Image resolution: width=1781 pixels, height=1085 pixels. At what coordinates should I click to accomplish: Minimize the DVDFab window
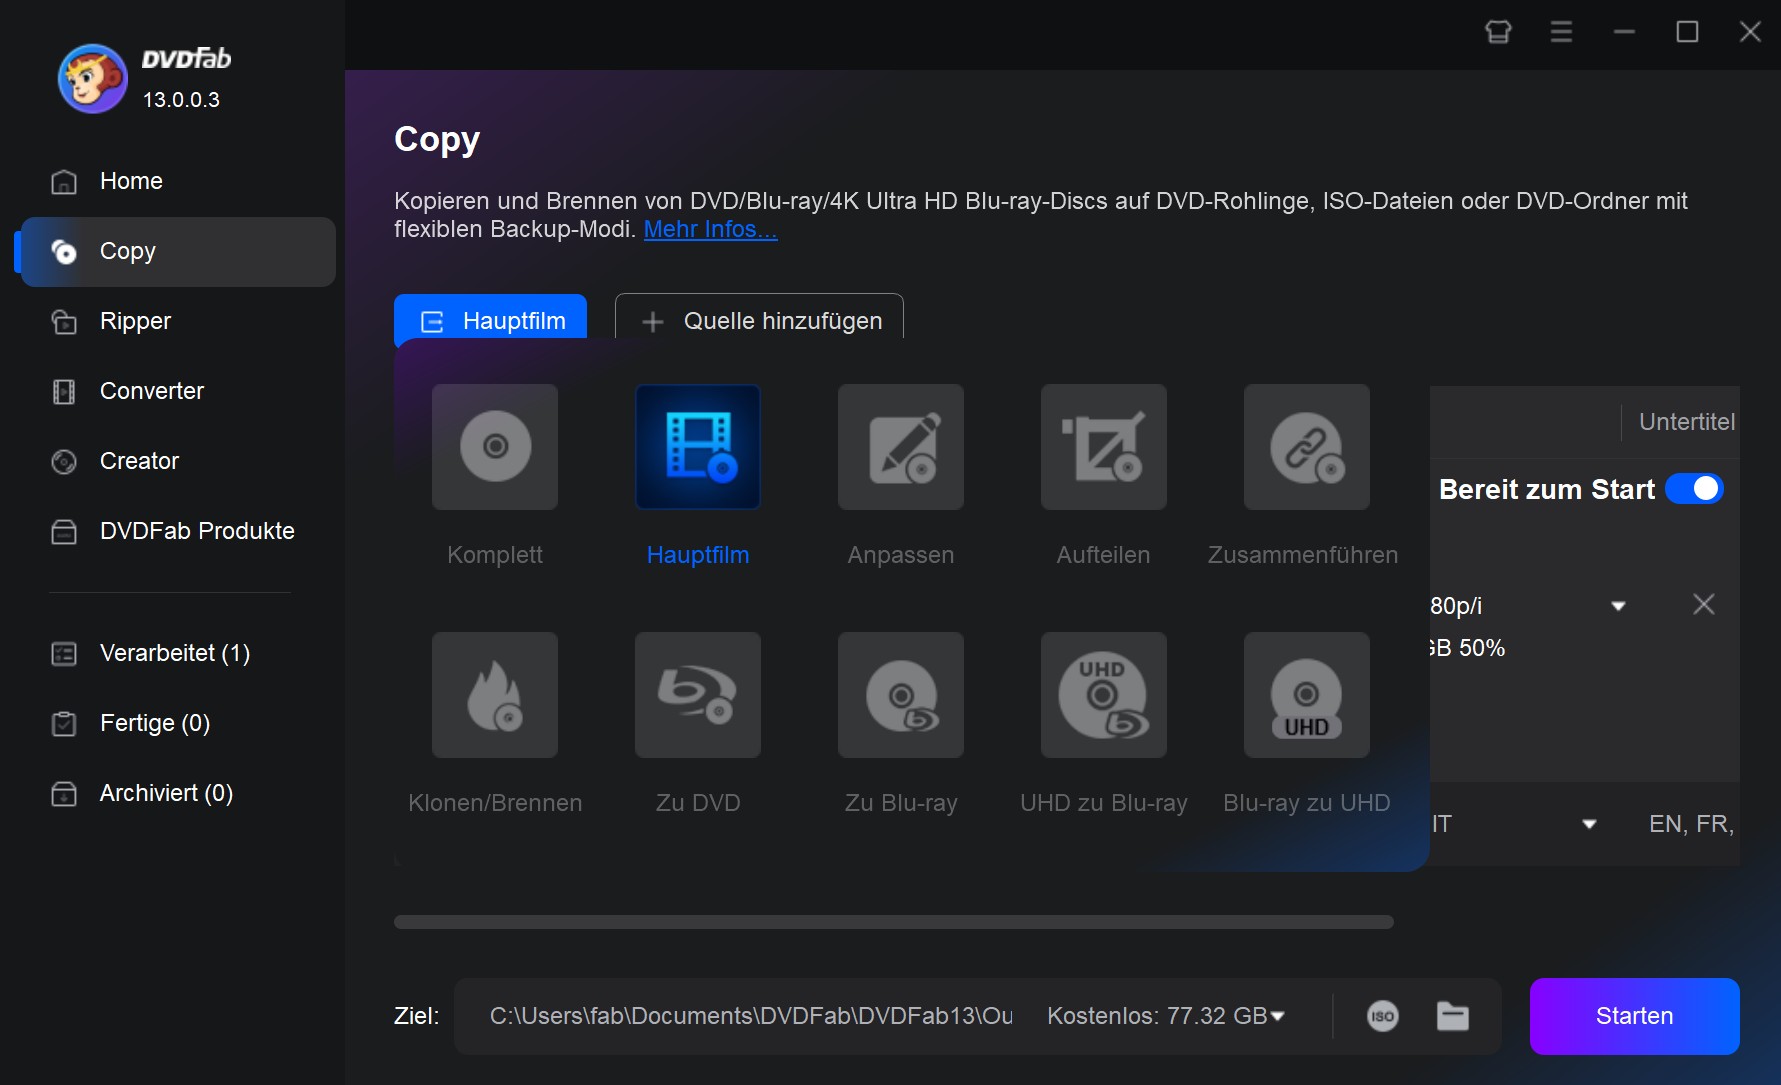(1624, 32)
